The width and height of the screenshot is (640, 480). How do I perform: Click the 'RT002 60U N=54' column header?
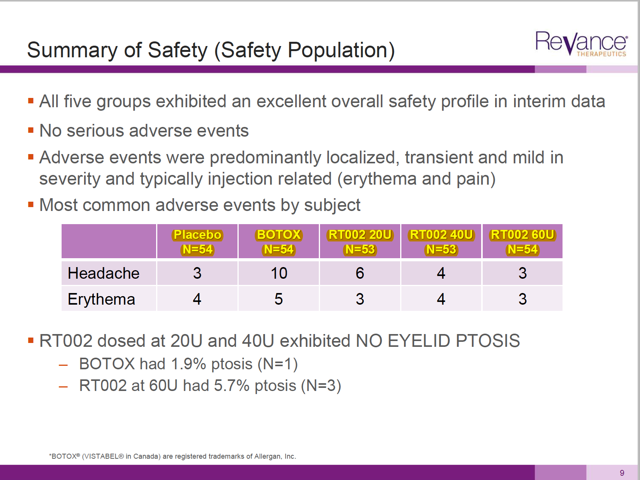522,242
